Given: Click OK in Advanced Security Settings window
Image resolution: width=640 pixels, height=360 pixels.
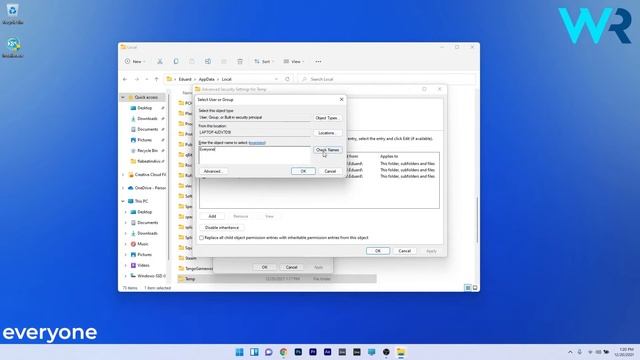Looking at the screenshot, I should [378, 251].
